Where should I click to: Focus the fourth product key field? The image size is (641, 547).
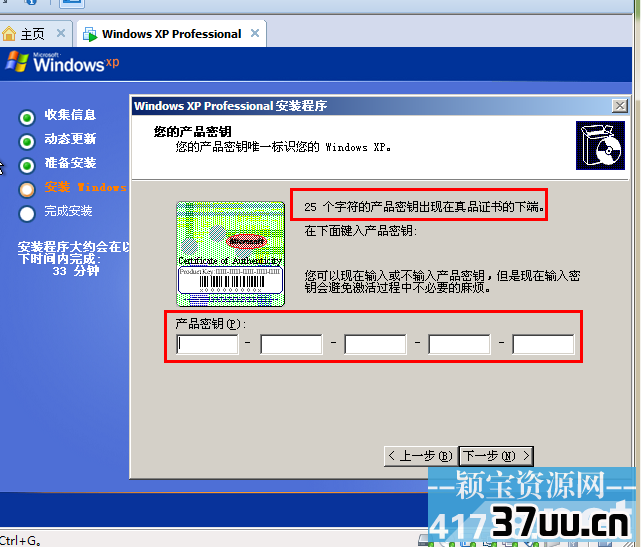coord(459,344)
